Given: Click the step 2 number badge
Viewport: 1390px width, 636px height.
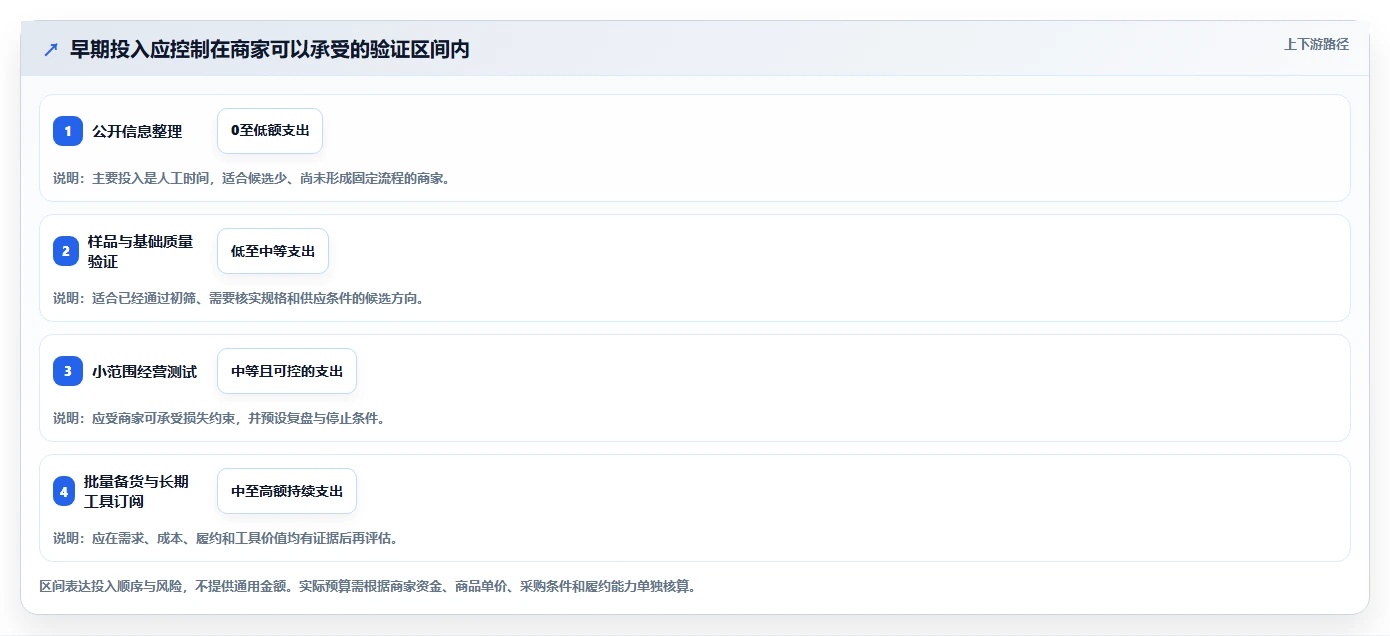Looking at the screenshot, I should pos(66,251).
